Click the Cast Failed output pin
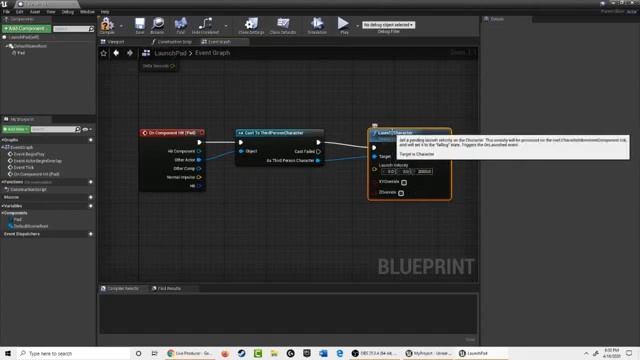Viewport: 640px width, 360px height. tap(318, 151)
